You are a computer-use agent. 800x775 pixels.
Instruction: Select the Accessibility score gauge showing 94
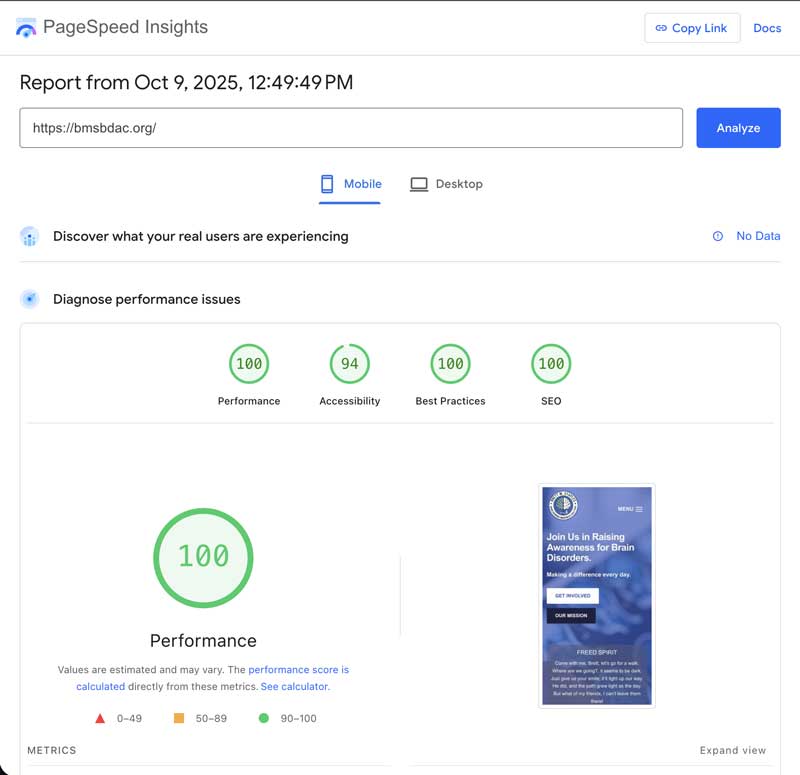(349, 364)
